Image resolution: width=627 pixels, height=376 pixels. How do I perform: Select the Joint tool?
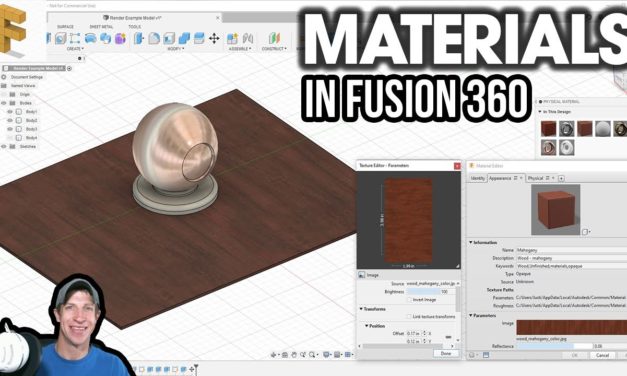248,38
